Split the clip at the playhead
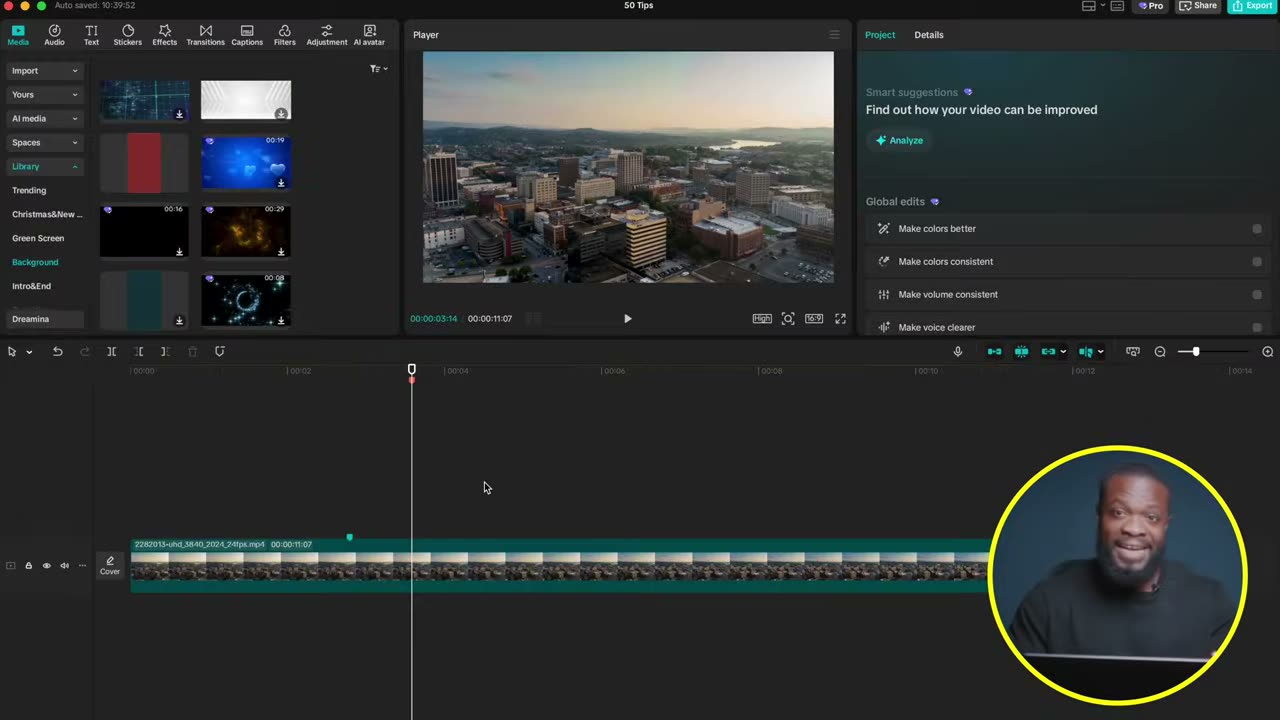1280x720 pixels. [x=111, y=352]
